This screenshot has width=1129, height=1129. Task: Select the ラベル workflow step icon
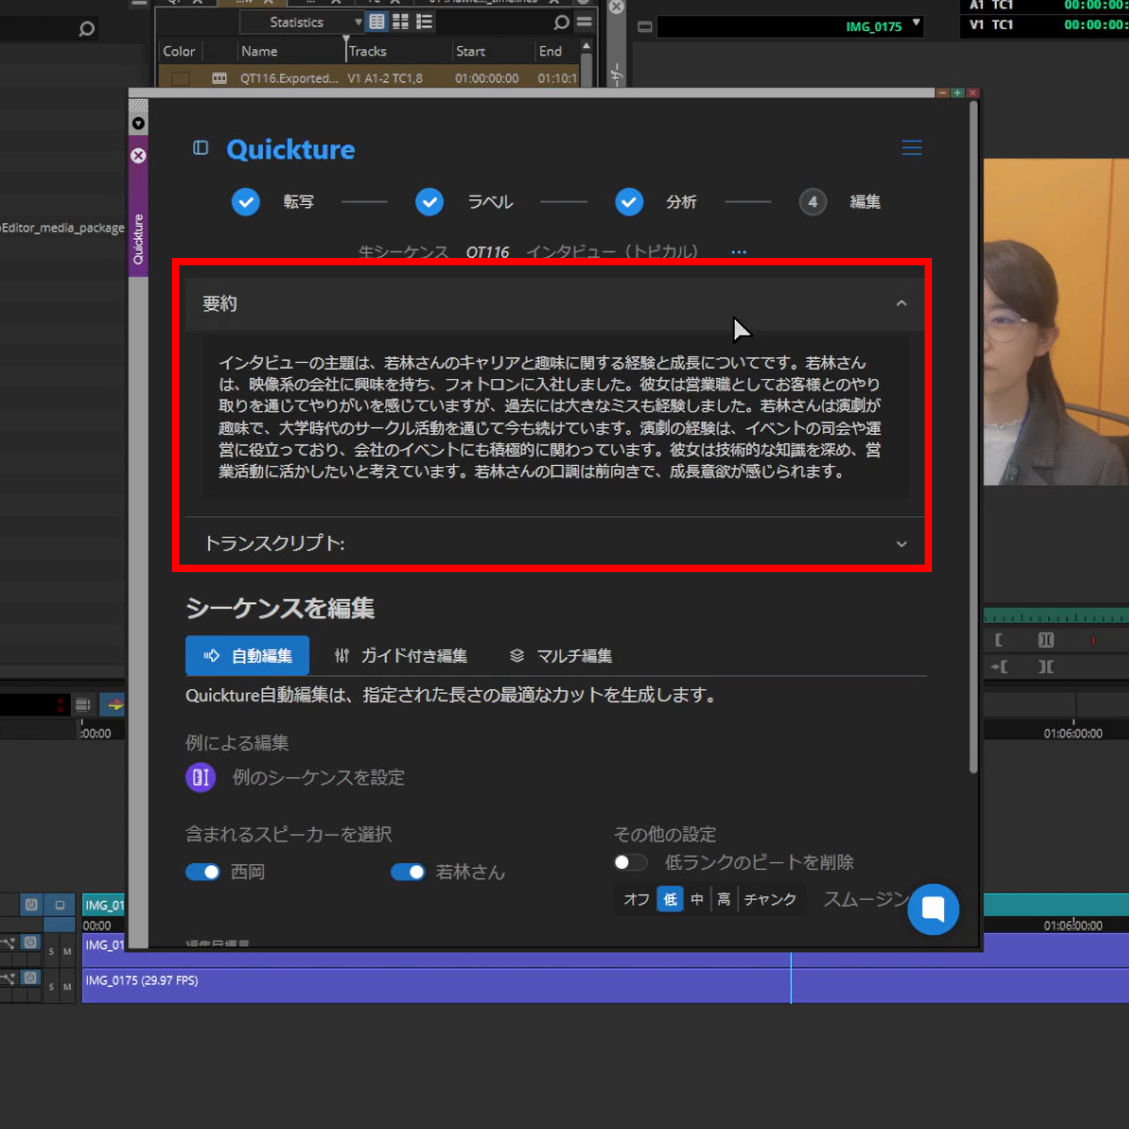(x=429, y=201)
